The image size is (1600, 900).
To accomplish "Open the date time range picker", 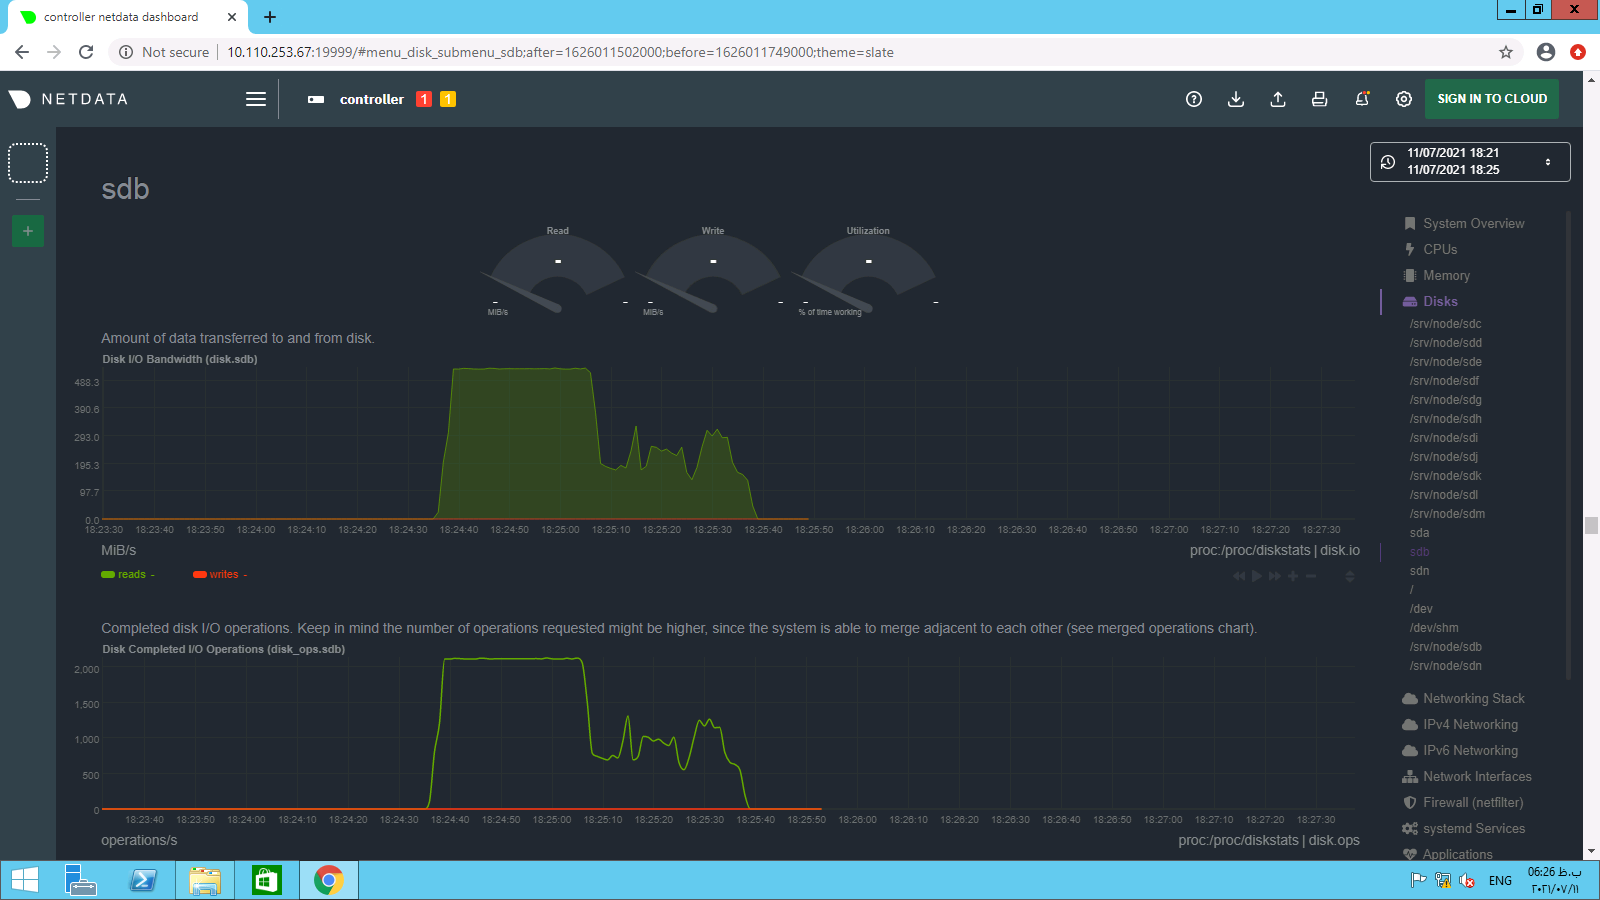I will (x=1469, y=162).
